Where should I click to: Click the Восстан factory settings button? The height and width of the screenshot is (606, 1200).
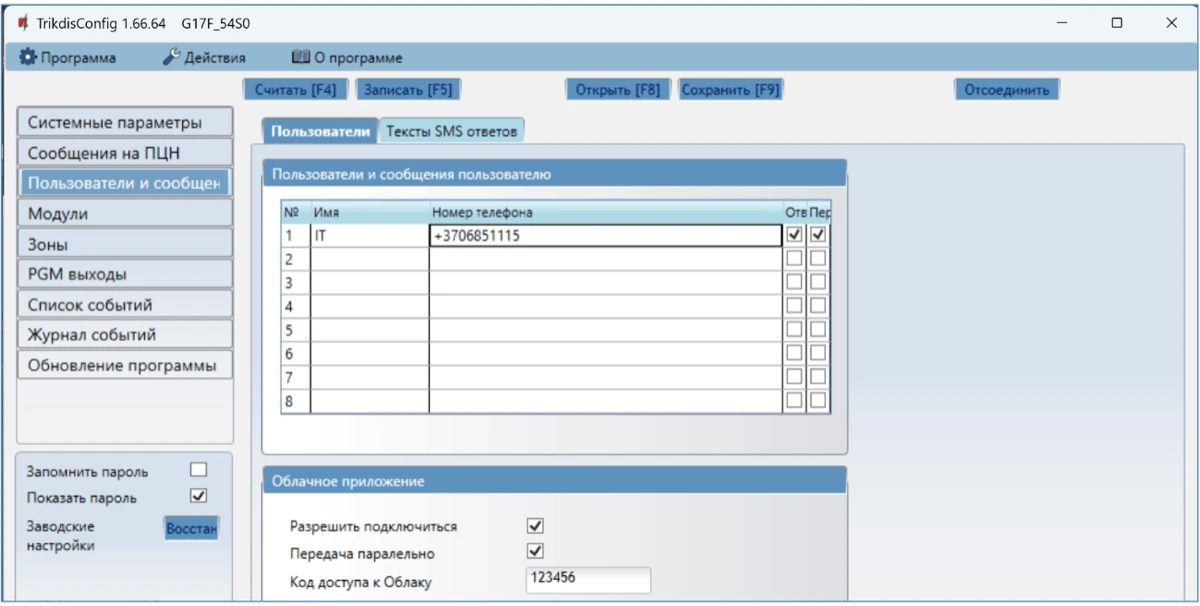[191, 527]
